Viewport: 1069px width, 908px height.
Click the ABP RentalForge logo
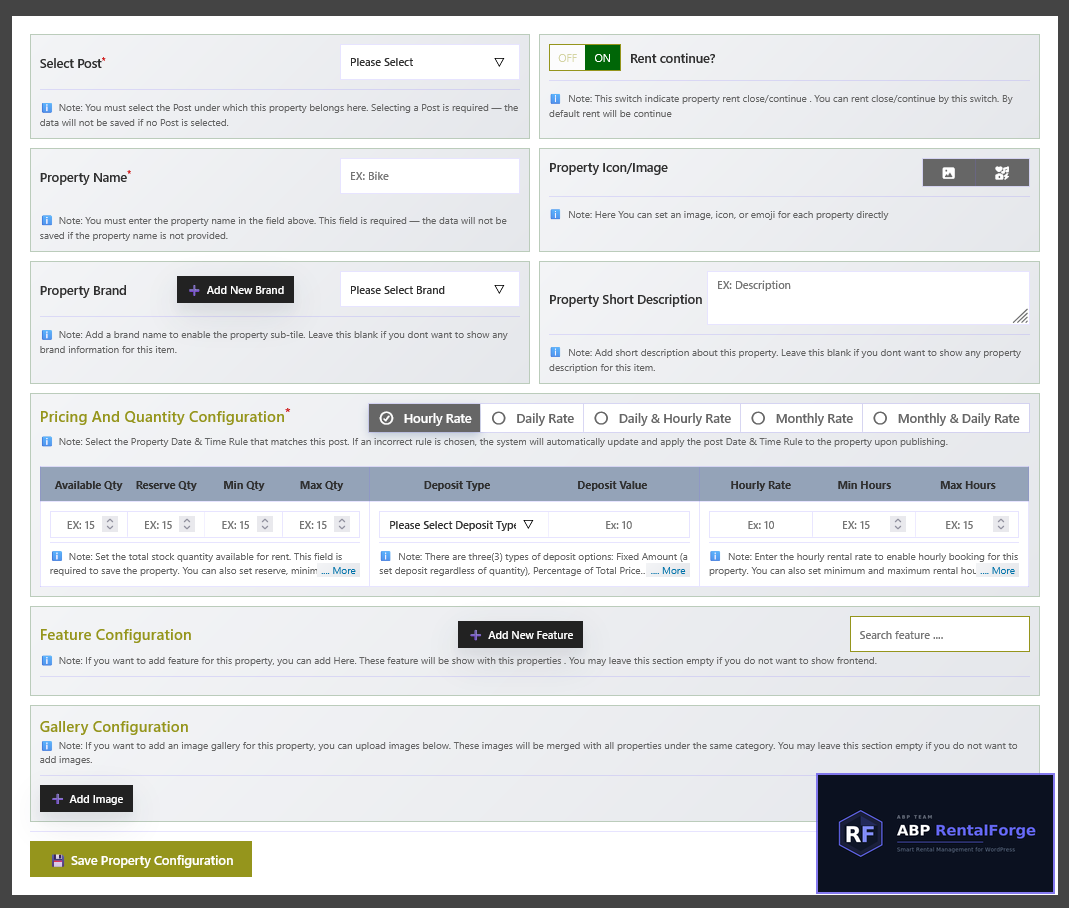pyautogui.click(x=935, y=833)
